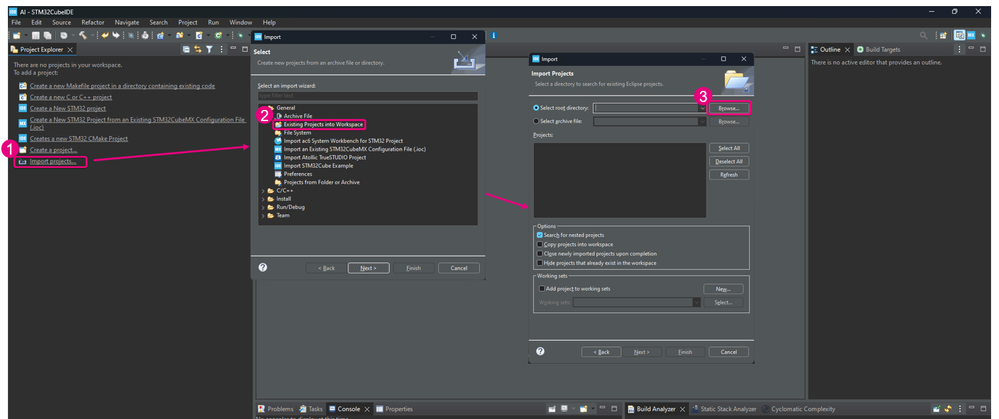Open the filter icon in Project Explorer
Image resolution: width=999 pixels, height=419 pixels.
[x=208, y=49]
